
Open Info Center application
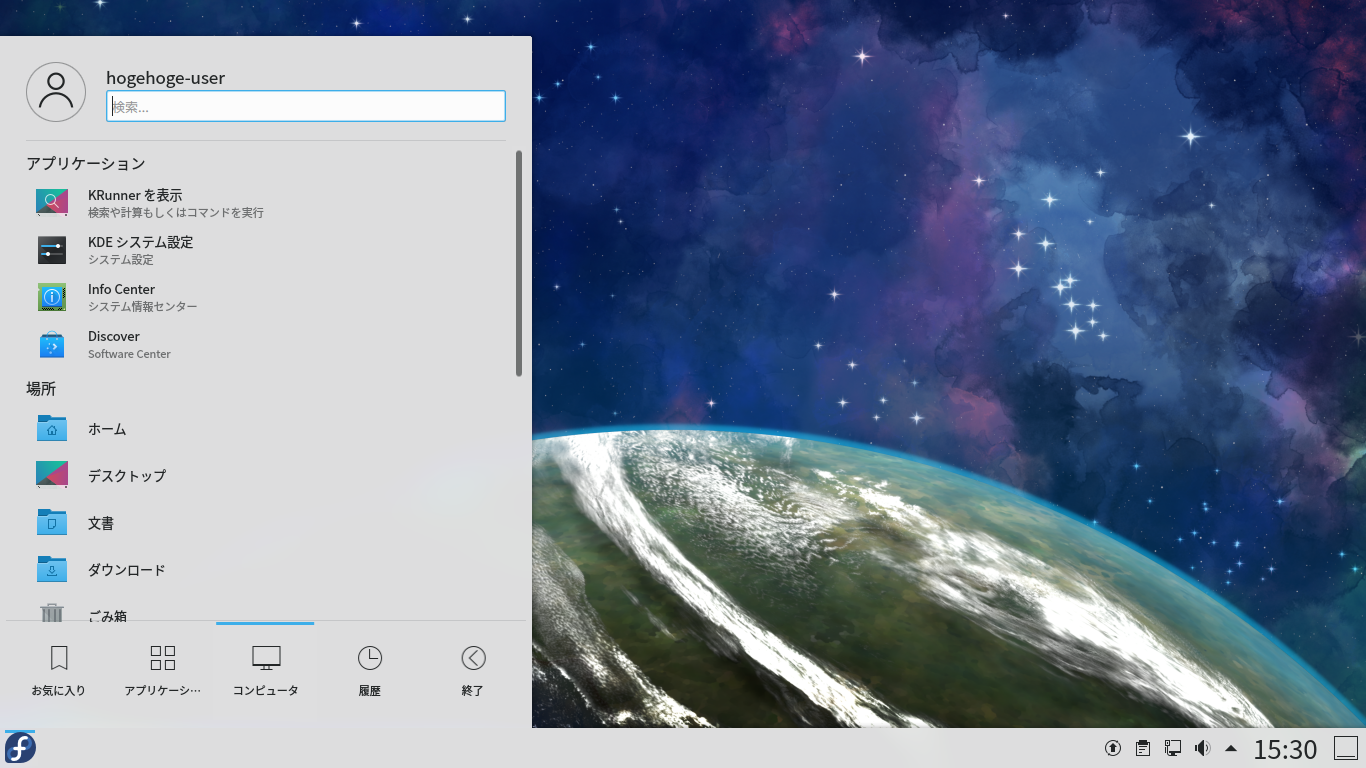click(x=268, y=297)
